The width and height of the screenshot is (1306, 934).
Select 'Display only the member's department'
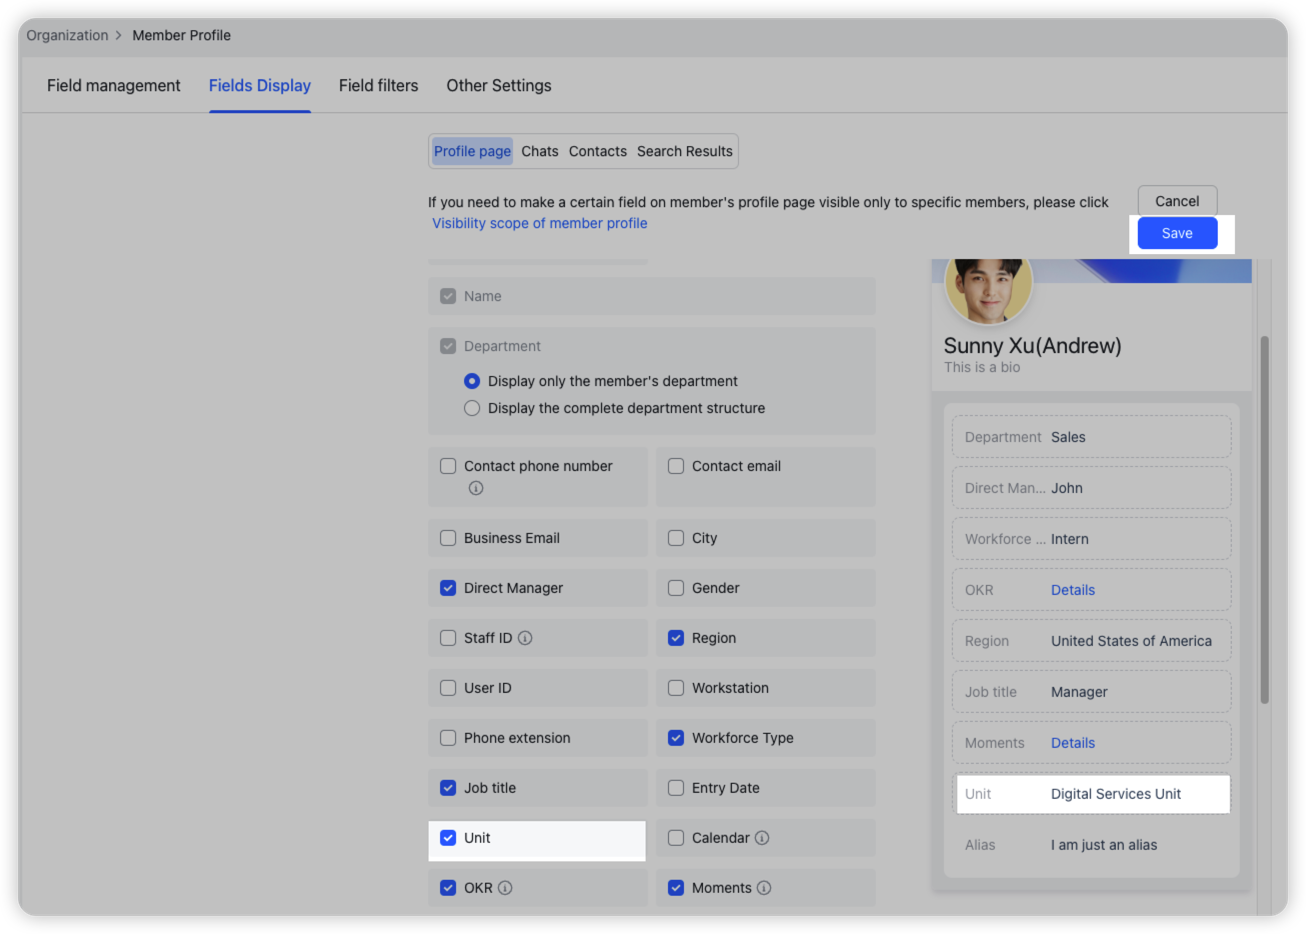472,381
